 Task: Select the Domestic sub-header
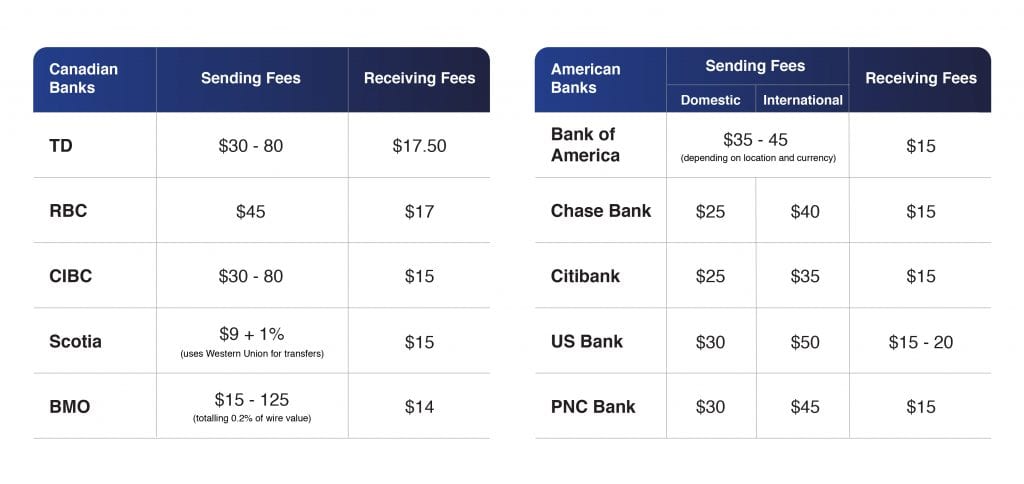[x=711, y=101]
